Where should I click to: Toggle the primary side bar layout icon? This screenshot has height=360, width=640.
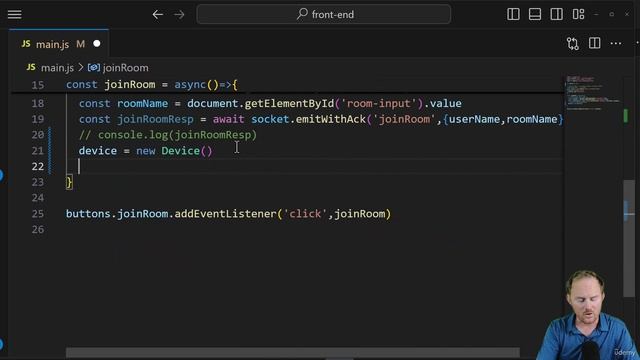click(513, 14)
